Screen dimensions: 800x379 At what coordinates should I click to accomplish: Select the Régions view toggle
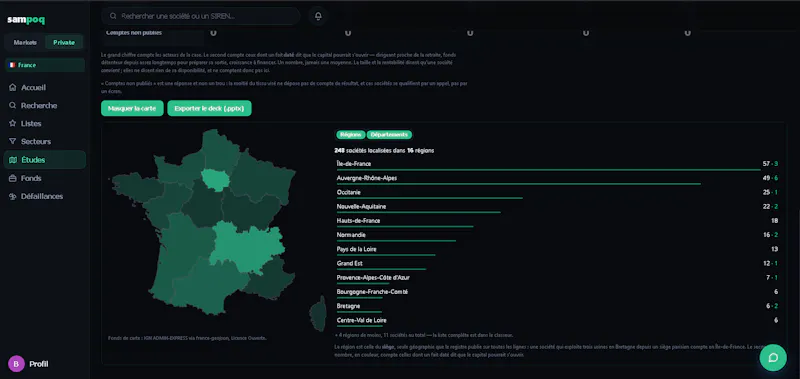[x=351, y=135]
